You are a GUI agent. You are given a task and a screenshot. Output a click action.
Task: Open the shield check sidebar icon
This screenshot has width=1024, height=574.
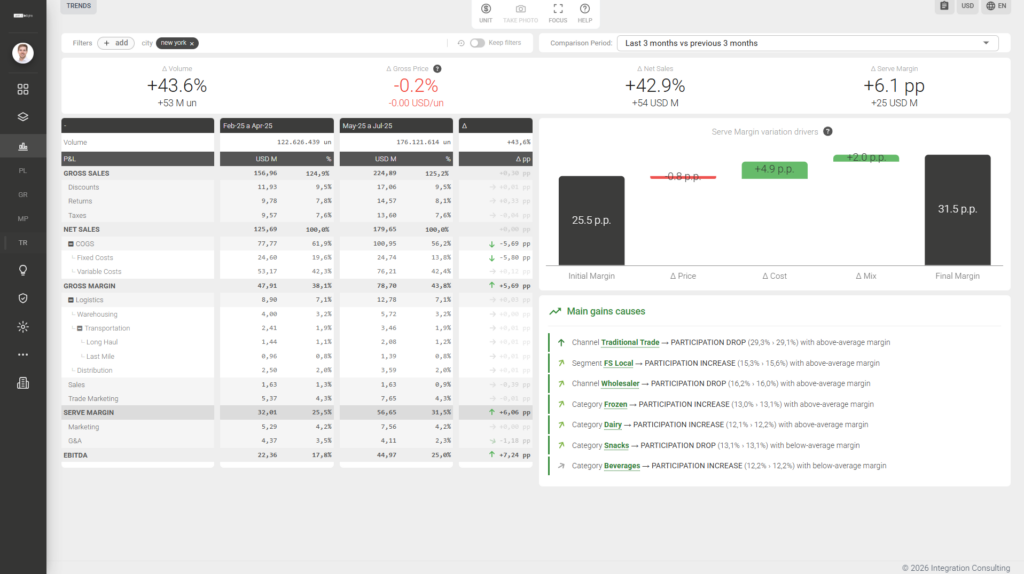(x=23, y=298)
